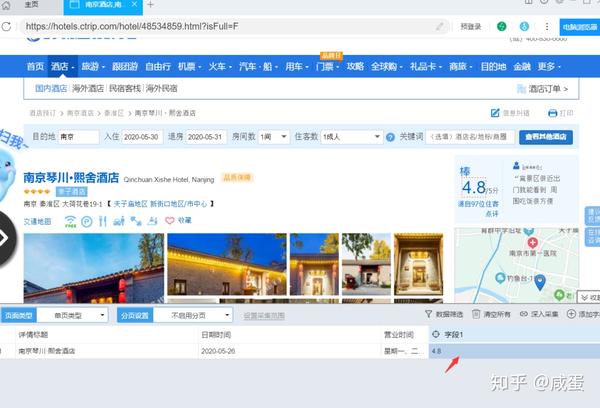This screenshot has height=408, width=600.
Task: Open the 页面类型 dropdown
Action: [x=73, y=315]
